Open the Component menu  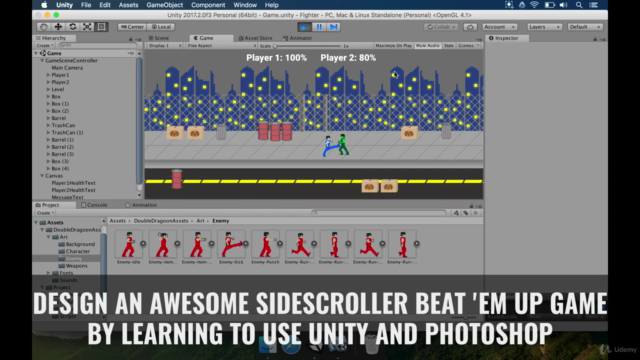click(x=208, y=5)
